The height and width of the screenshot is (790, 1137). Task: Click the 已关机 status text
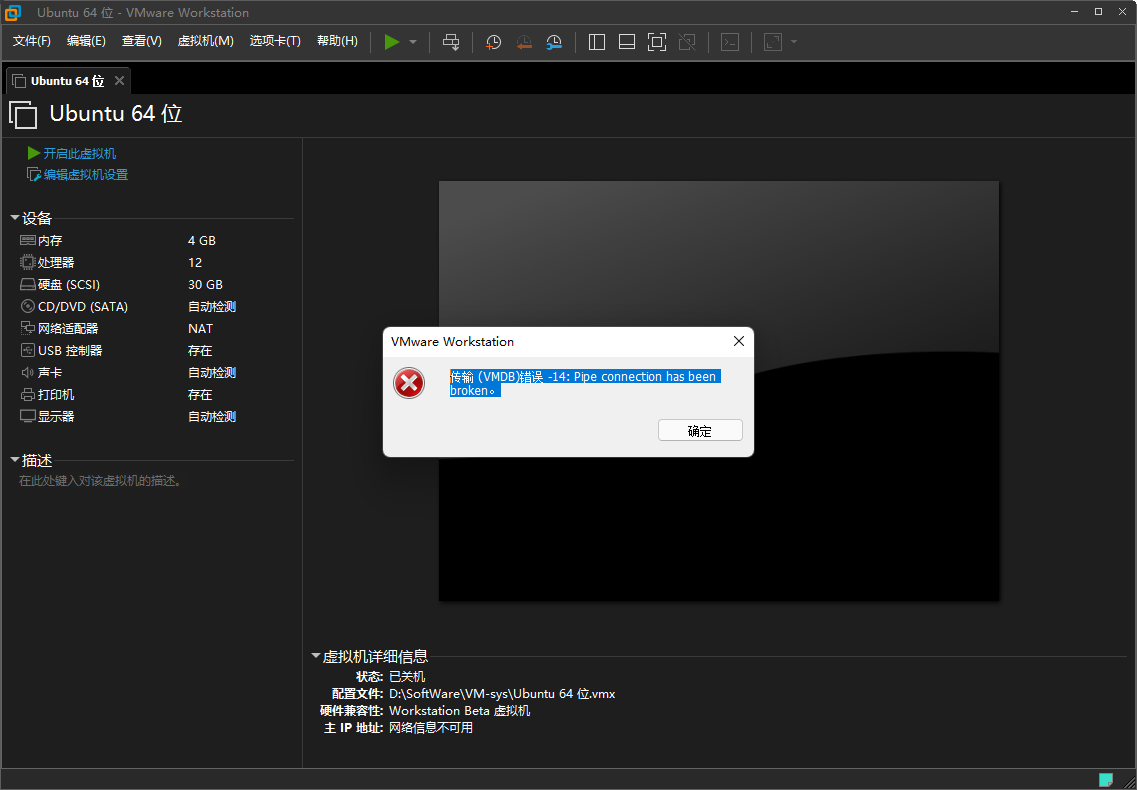click(x=407, y=677)
